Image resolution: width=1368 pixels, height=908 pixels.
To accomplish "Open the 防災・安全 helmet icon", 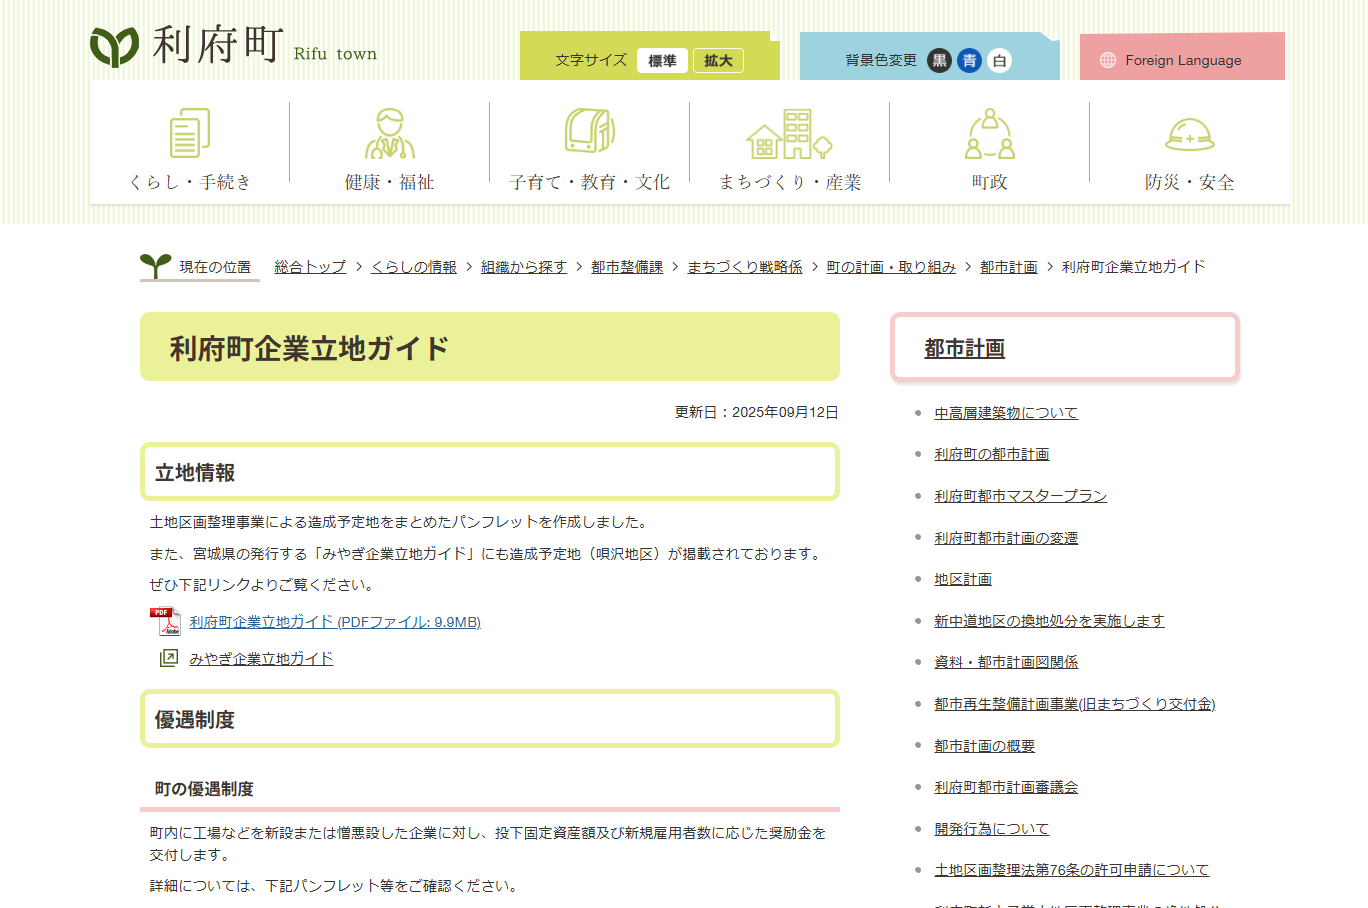I will 1190,134.
